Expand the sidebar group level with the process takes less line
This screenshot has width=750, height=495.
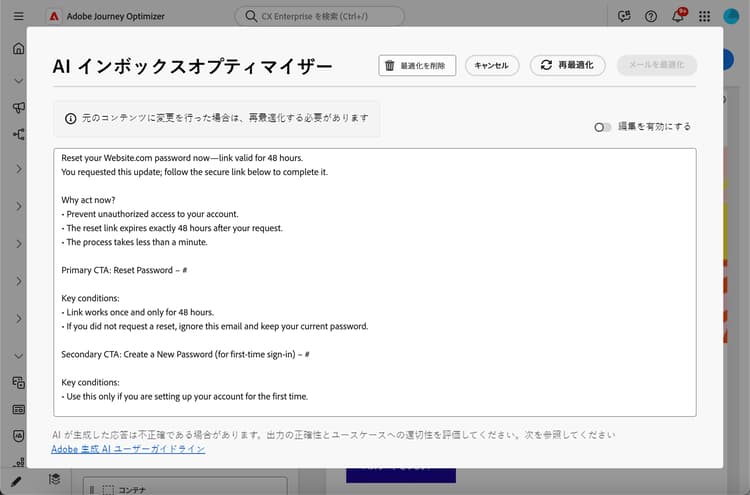point(19,243)
